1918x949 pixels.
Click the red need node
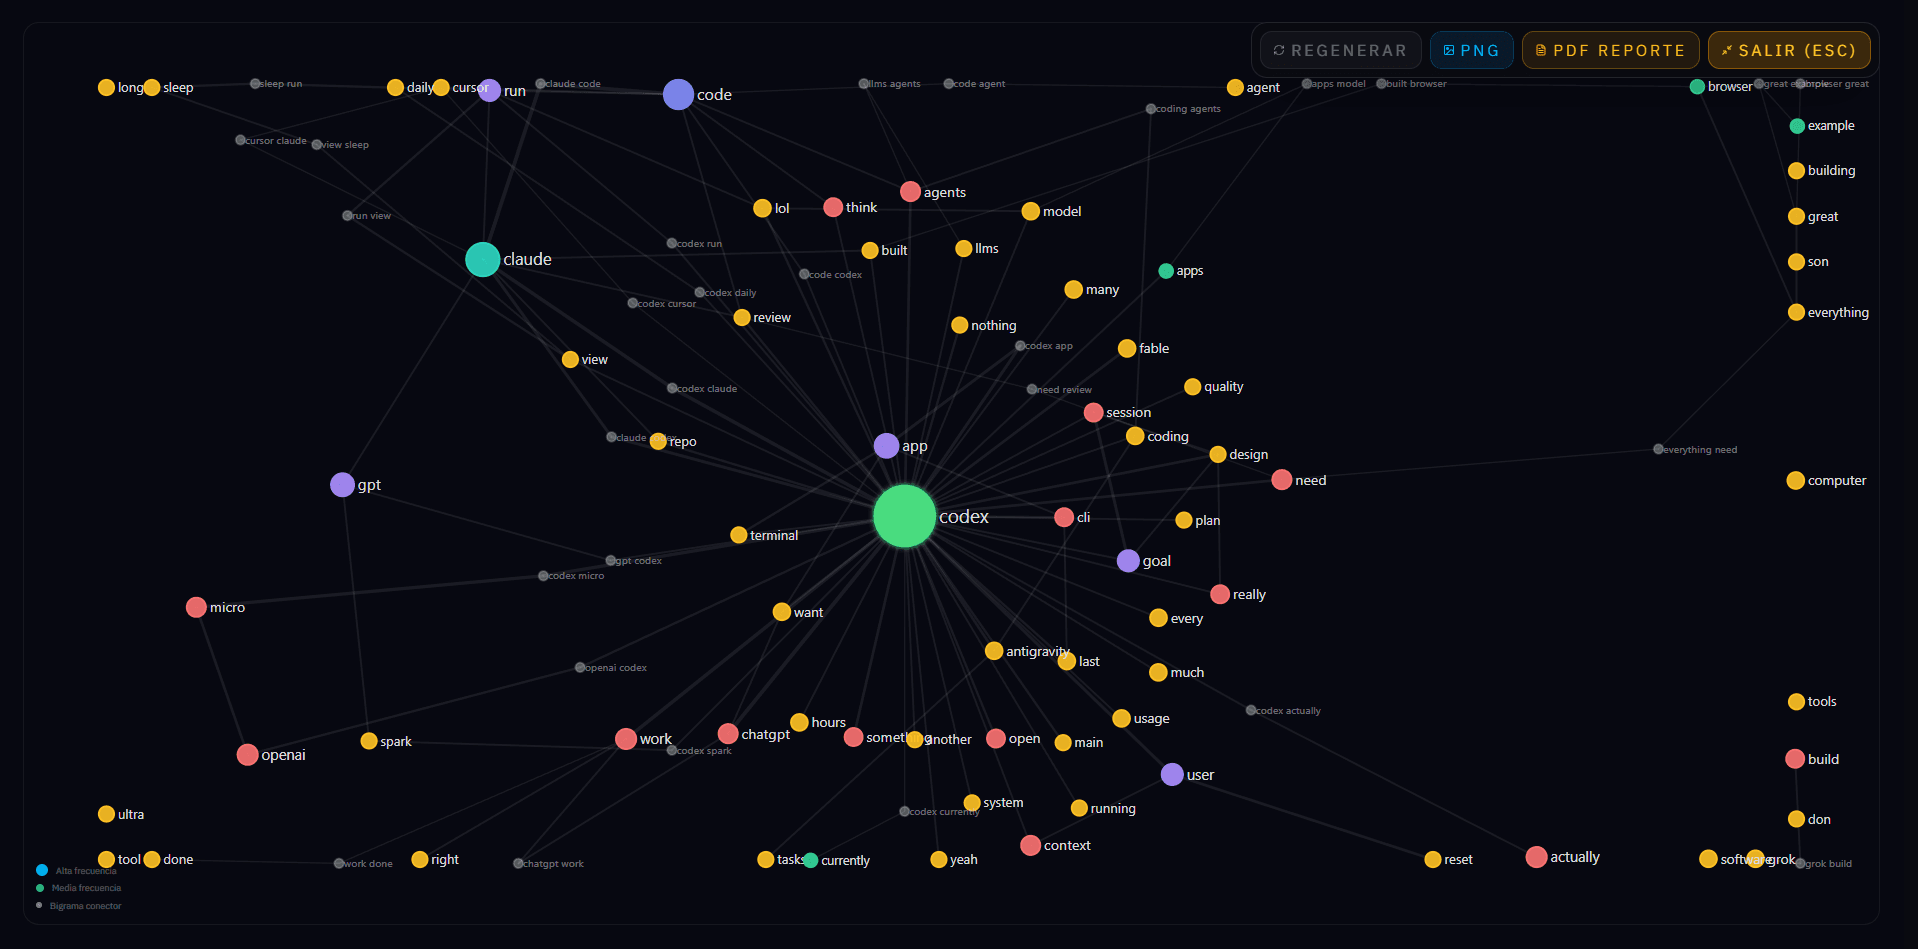tap(1281, 480)
